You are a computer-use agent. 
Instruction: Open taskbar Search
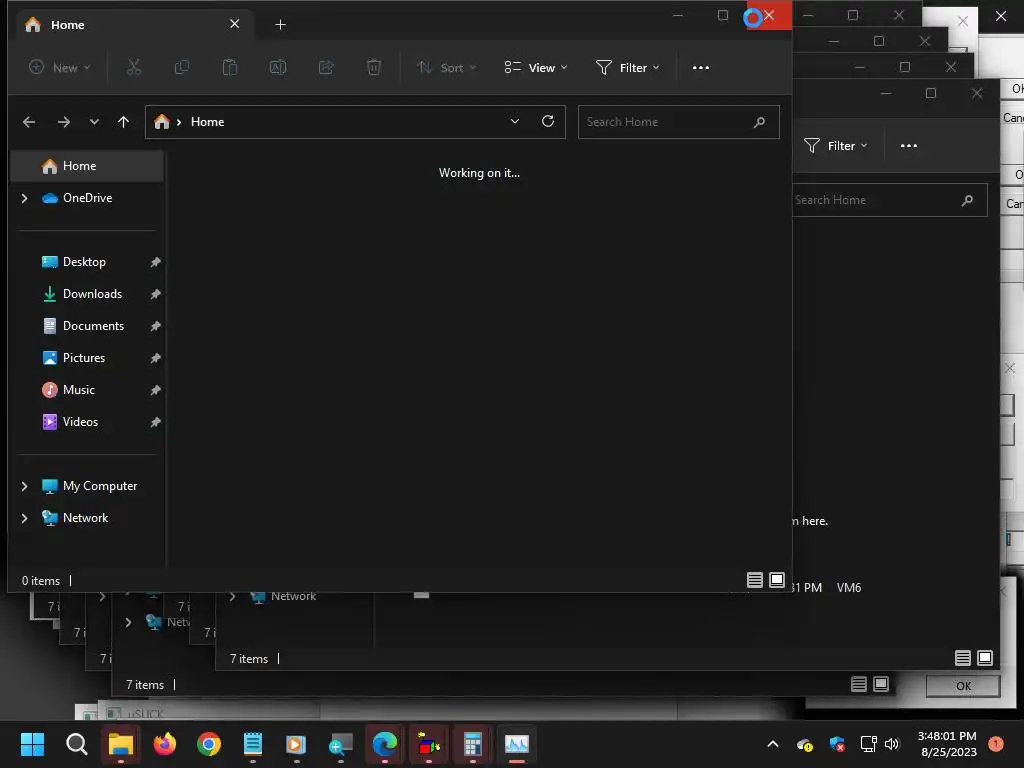coord(76,744)
